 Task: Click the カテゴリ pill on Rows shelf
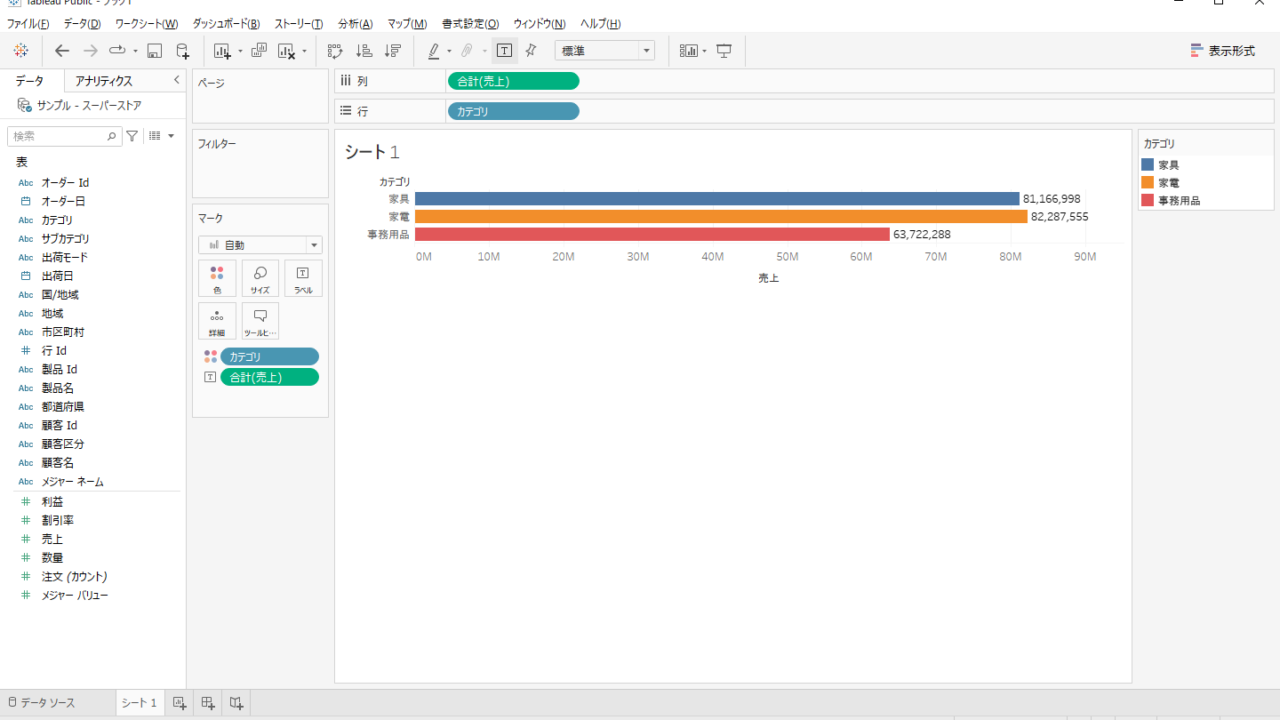(x=513, y=112)
